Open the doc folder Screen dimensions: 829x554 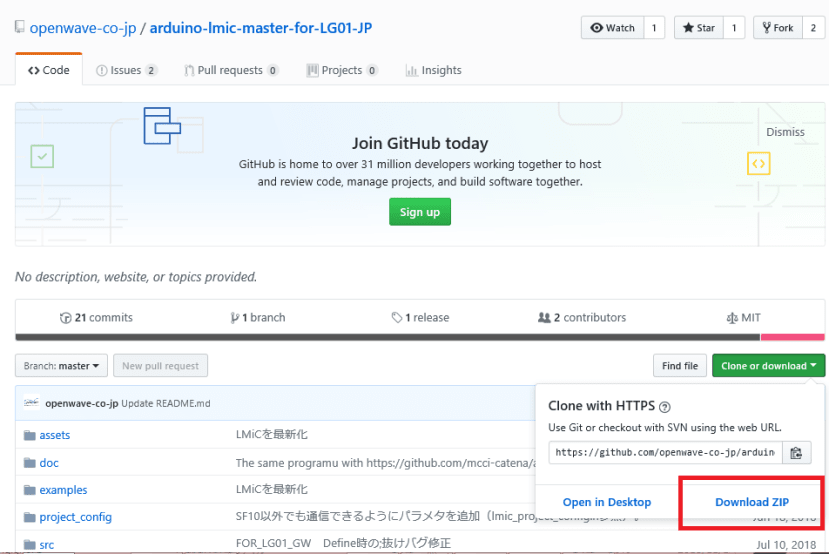click(x=49, y=463)
